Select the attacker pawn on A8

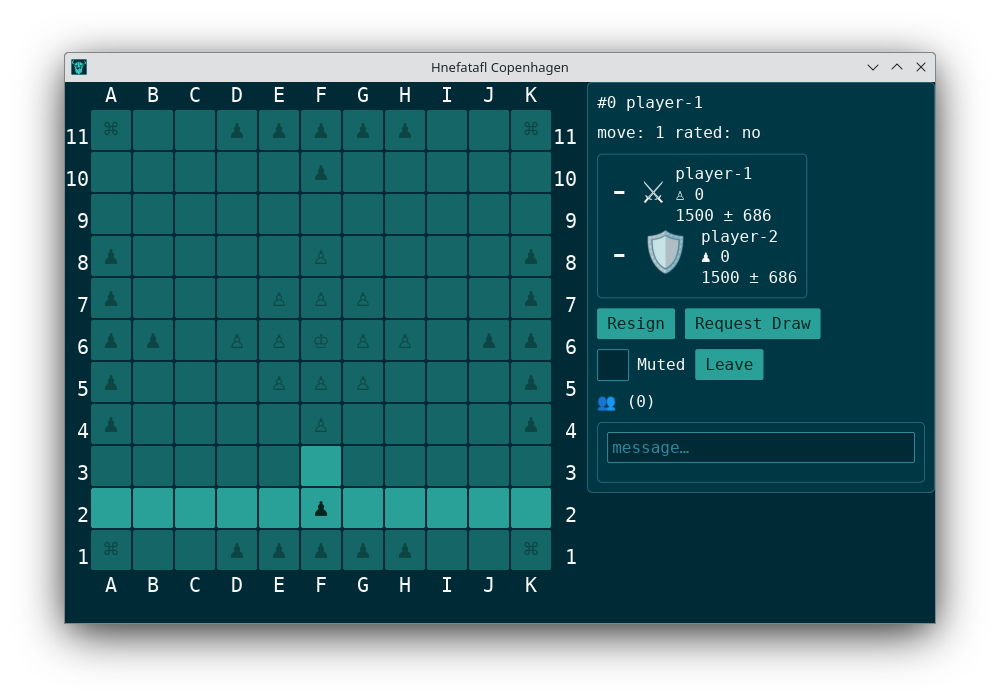click(111, 257)
